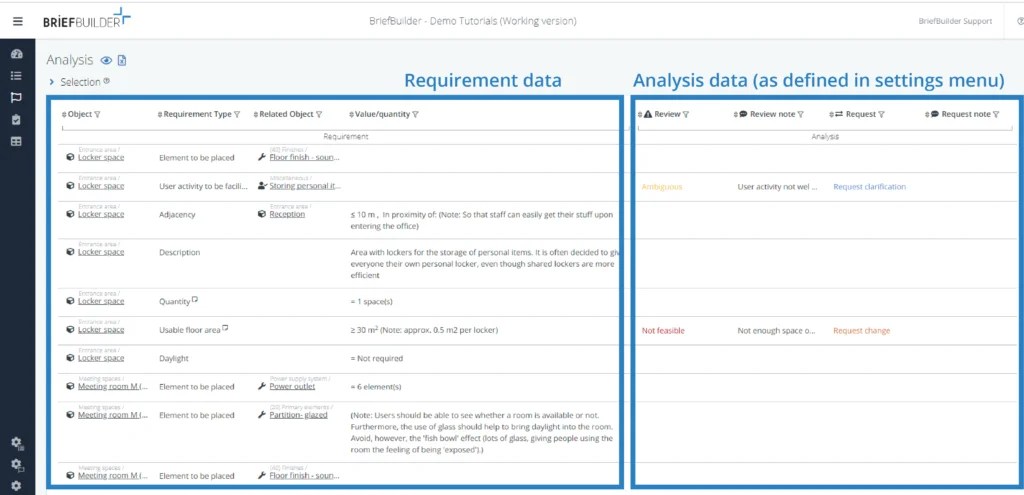Sort by the Request note column arrows
This screenshot has width=1024, height=495.
(927, 114)
